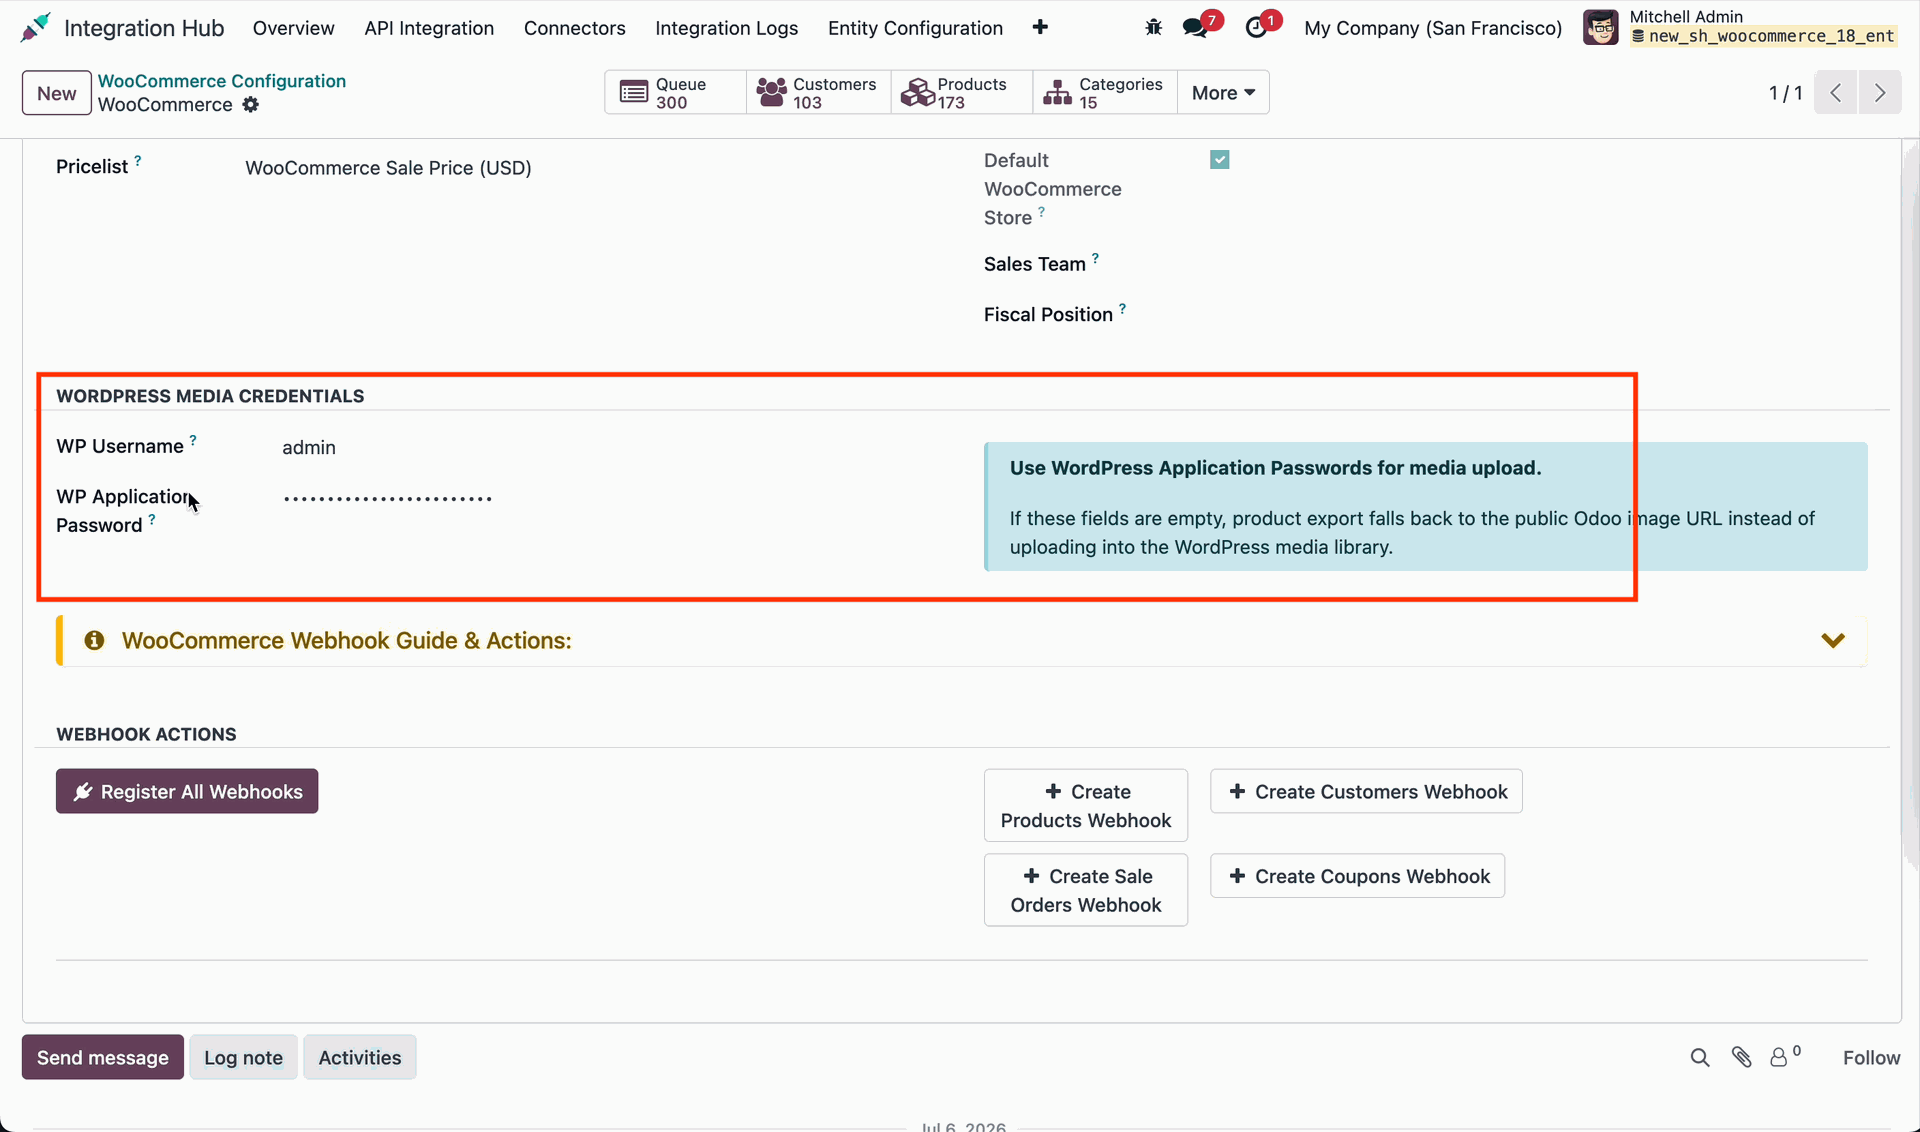The image size is (1920, 1132).
Task: Click the paperclip attachments icon
Action: [x=1742, y=1058]
